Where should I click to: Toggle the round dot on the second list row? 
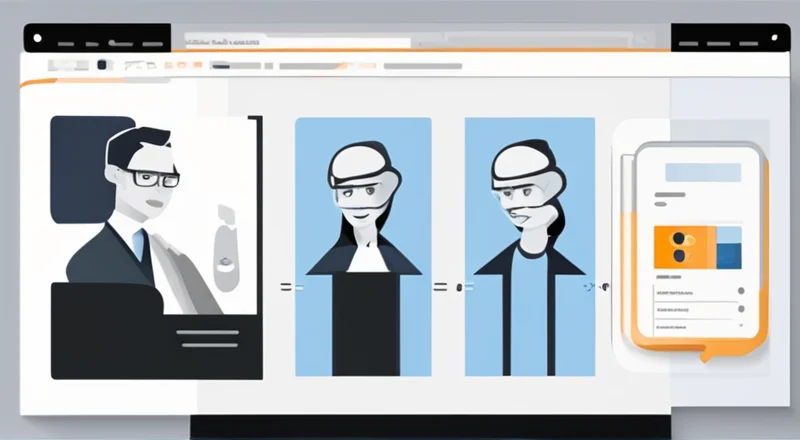pyautogui.click(x=740, y=309)
